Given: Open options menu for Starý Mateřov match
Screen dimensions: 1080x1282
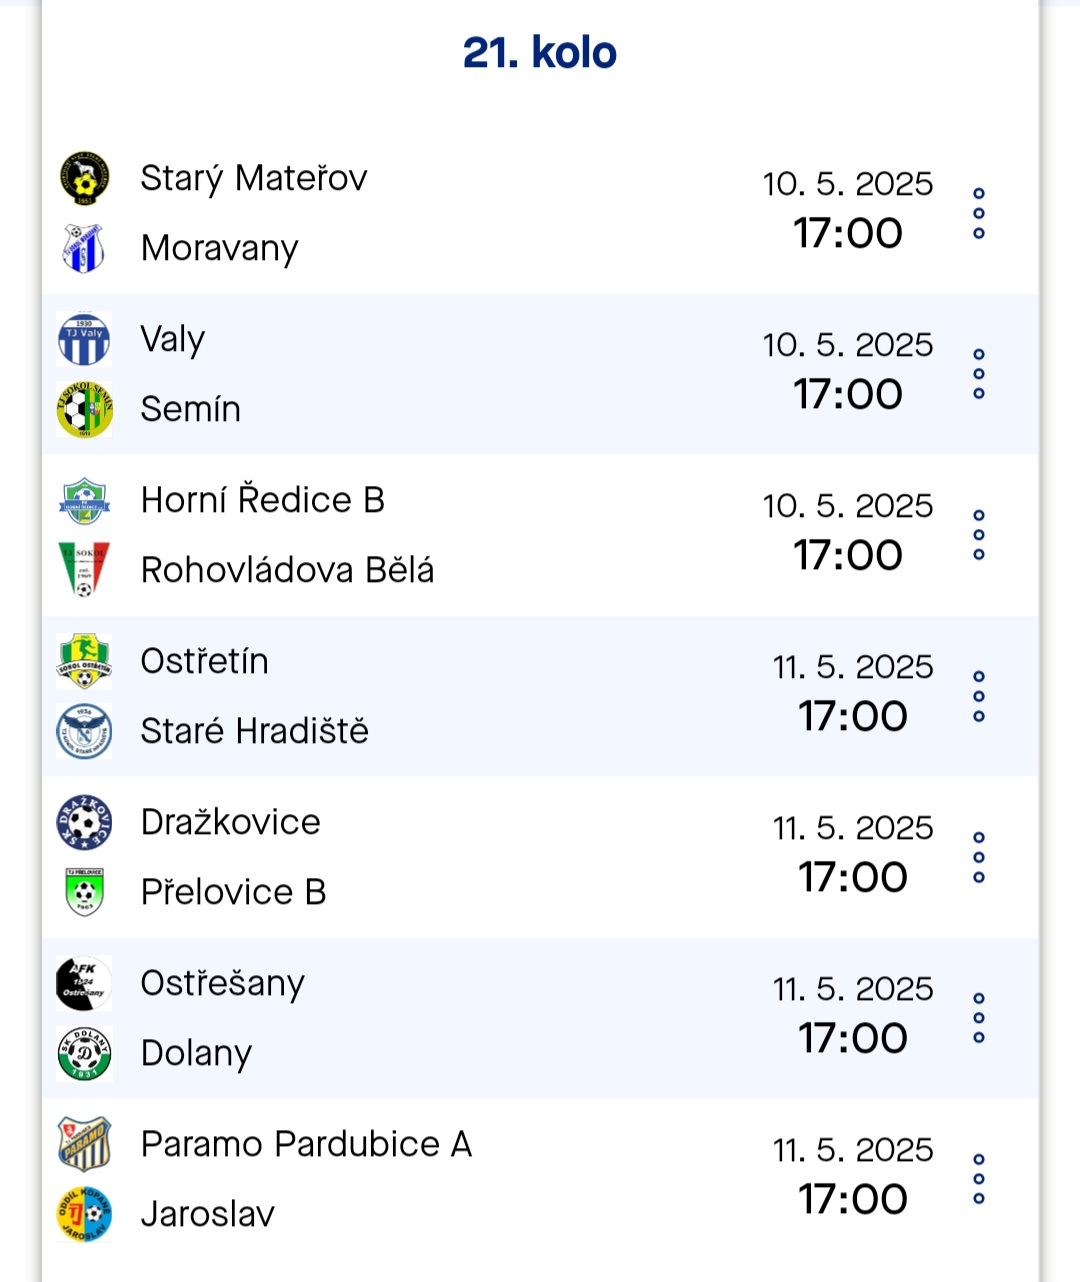Looking at the screenshot, I should coord(979,213).
